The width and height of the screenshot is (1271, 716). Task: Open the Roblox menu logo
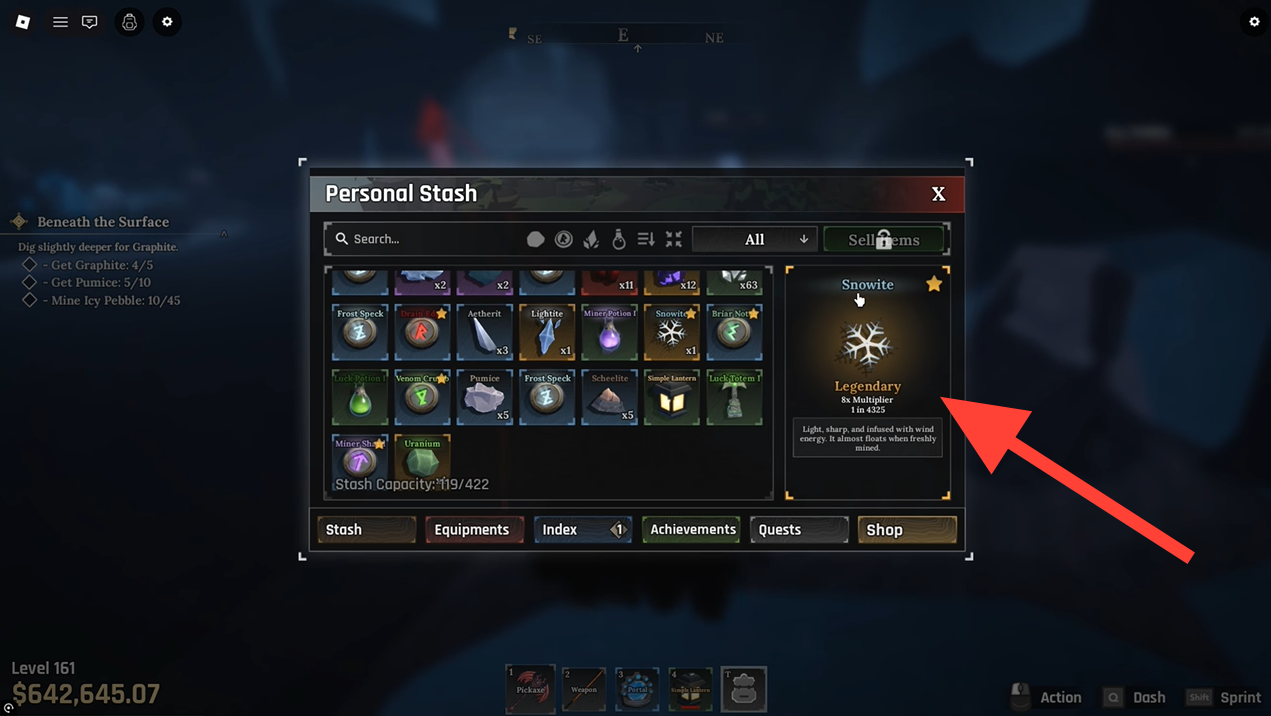(x=22, y=21)
